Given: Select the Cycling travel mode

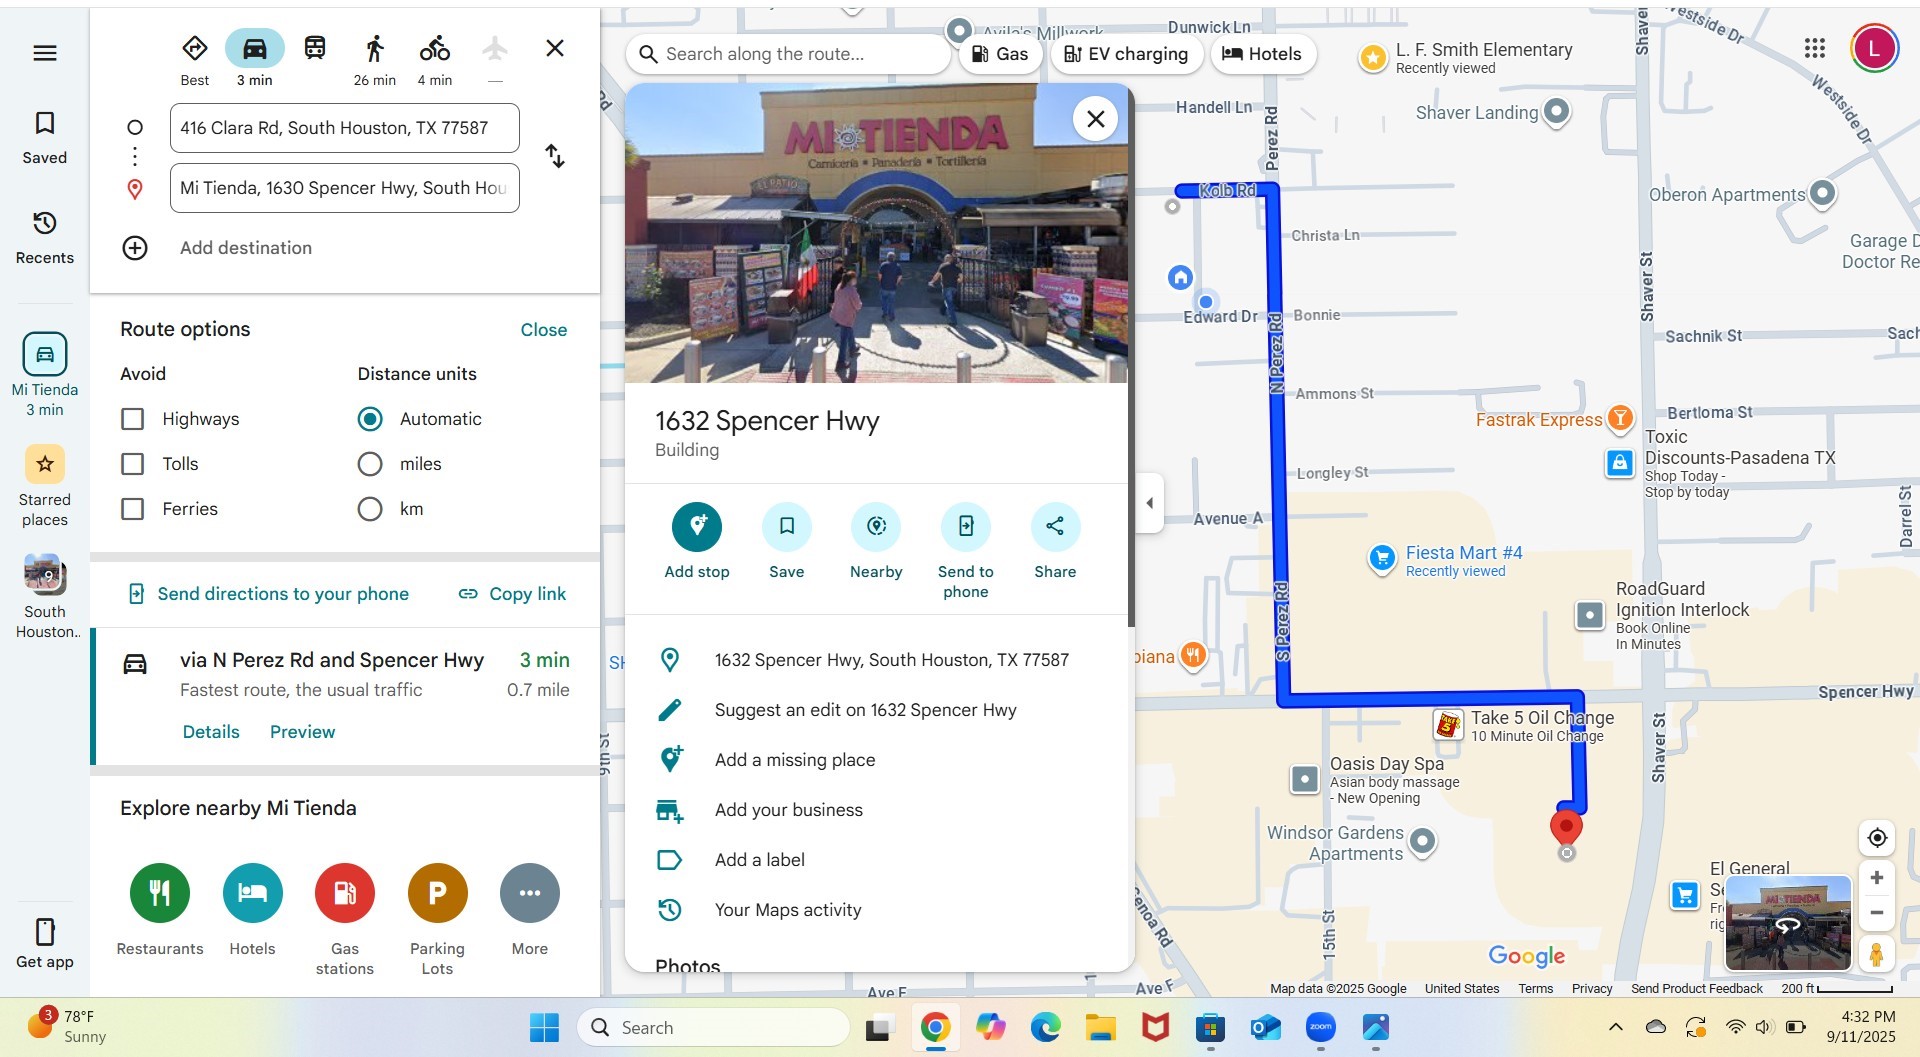Looking at the screenshot, I should [x=434, y=49].
